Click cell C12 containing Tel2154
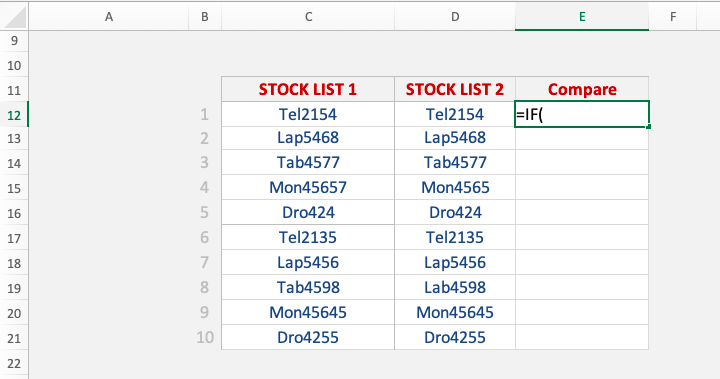The width and height of the screenshot is (720, 379). [x=308, y=114]
